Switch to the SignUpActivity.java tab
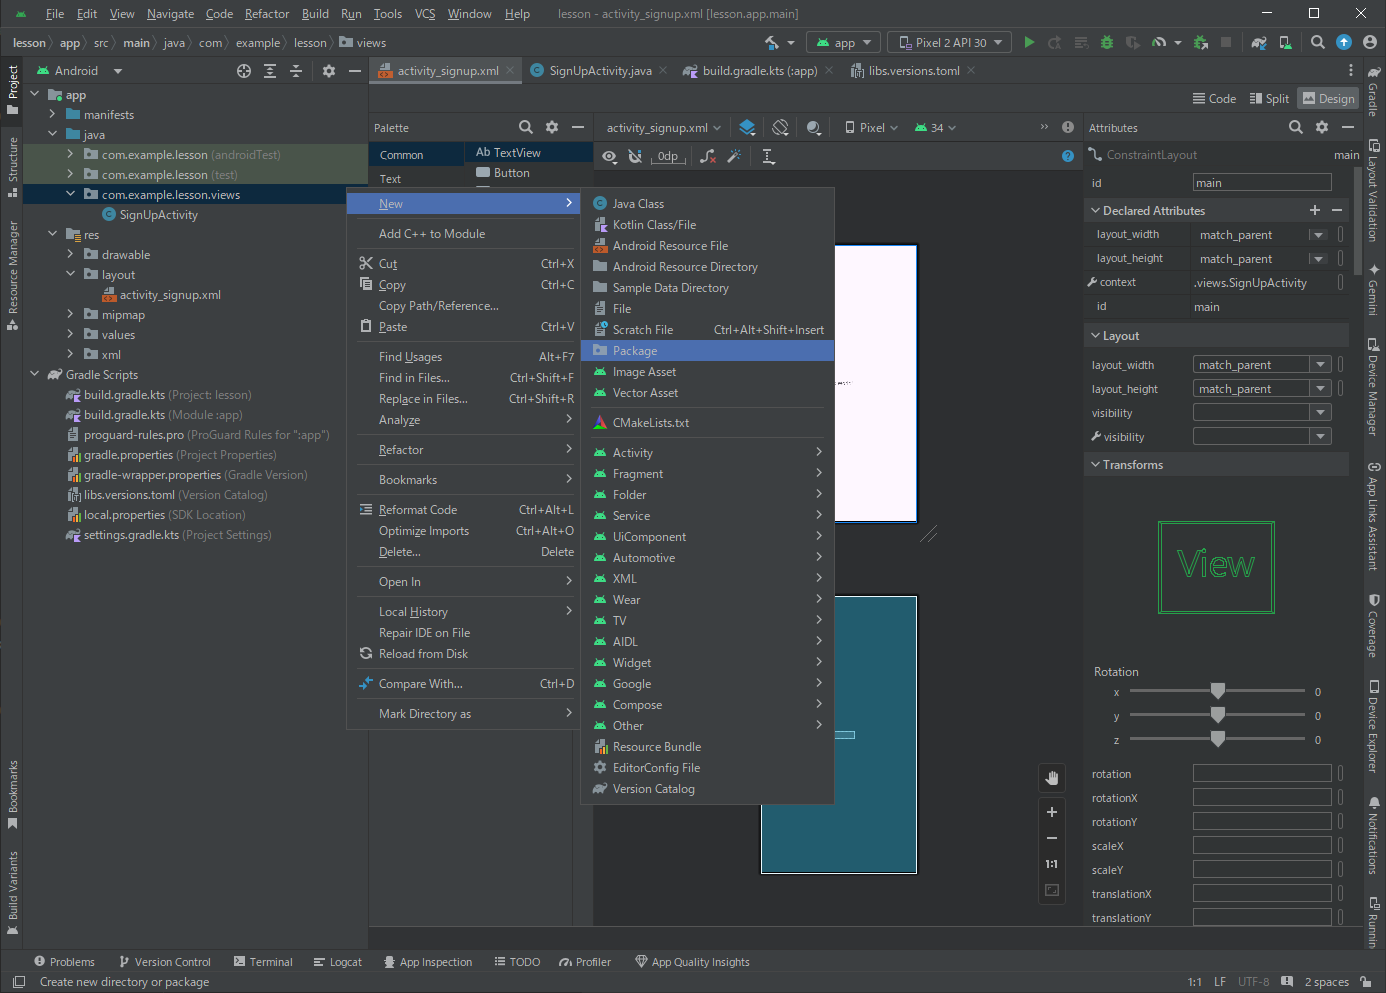This screenshot has width=1386, height=993. pos(600,71)
